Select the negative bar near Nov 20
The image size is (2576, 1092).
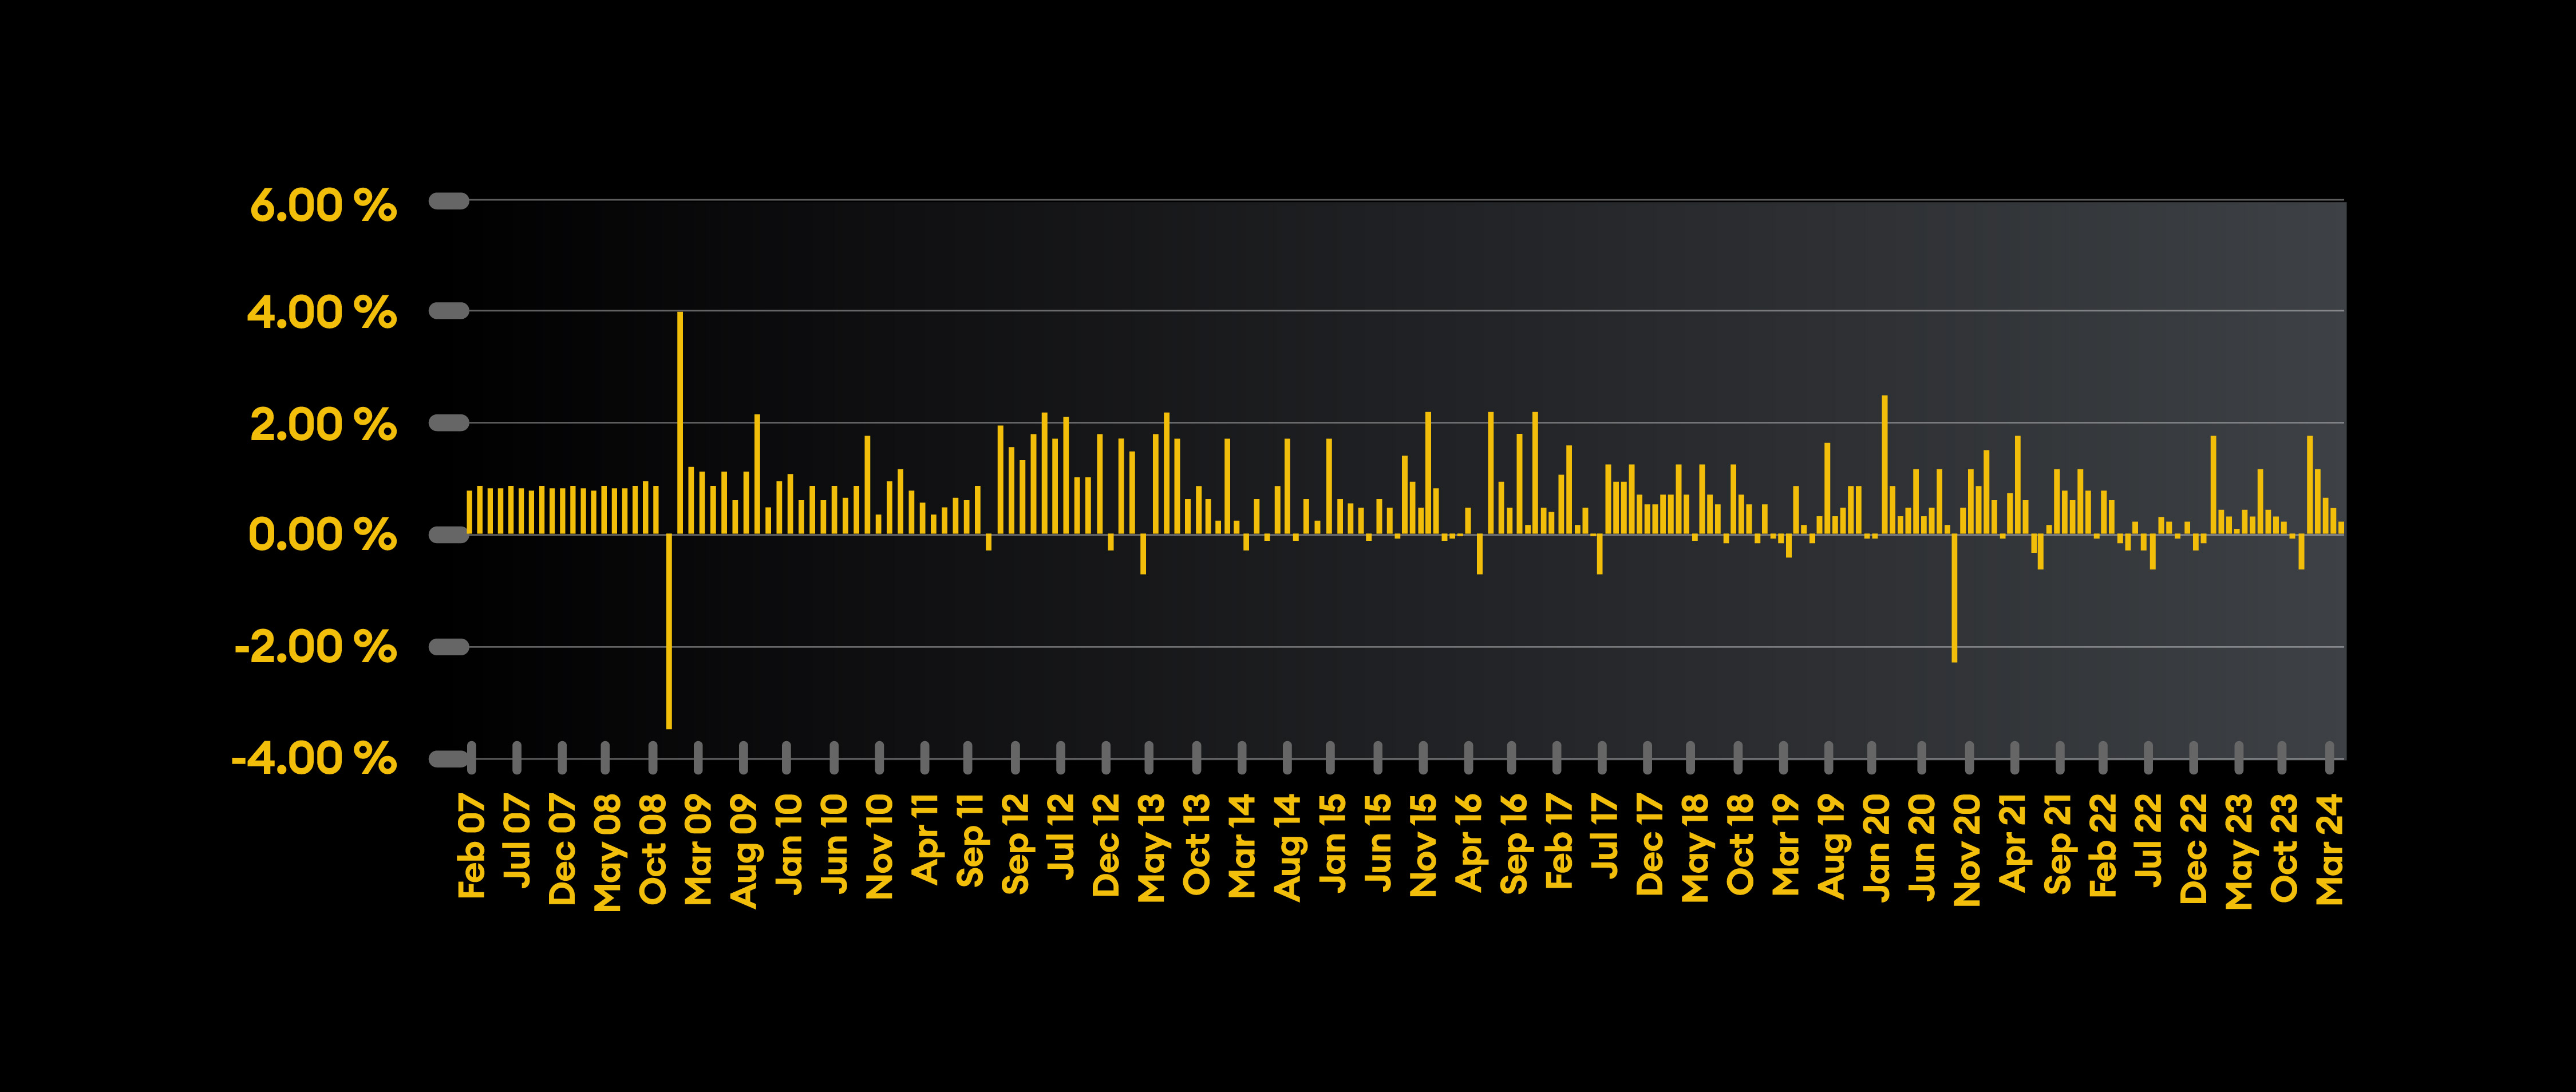[1954, 597]
